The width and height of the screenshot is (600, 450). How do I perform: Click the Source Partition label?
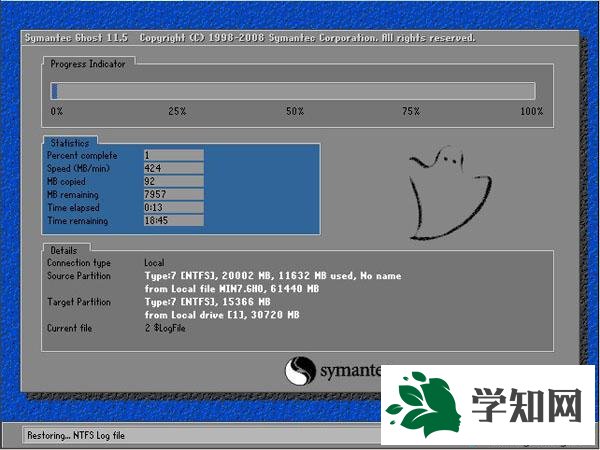click(79, 276)
